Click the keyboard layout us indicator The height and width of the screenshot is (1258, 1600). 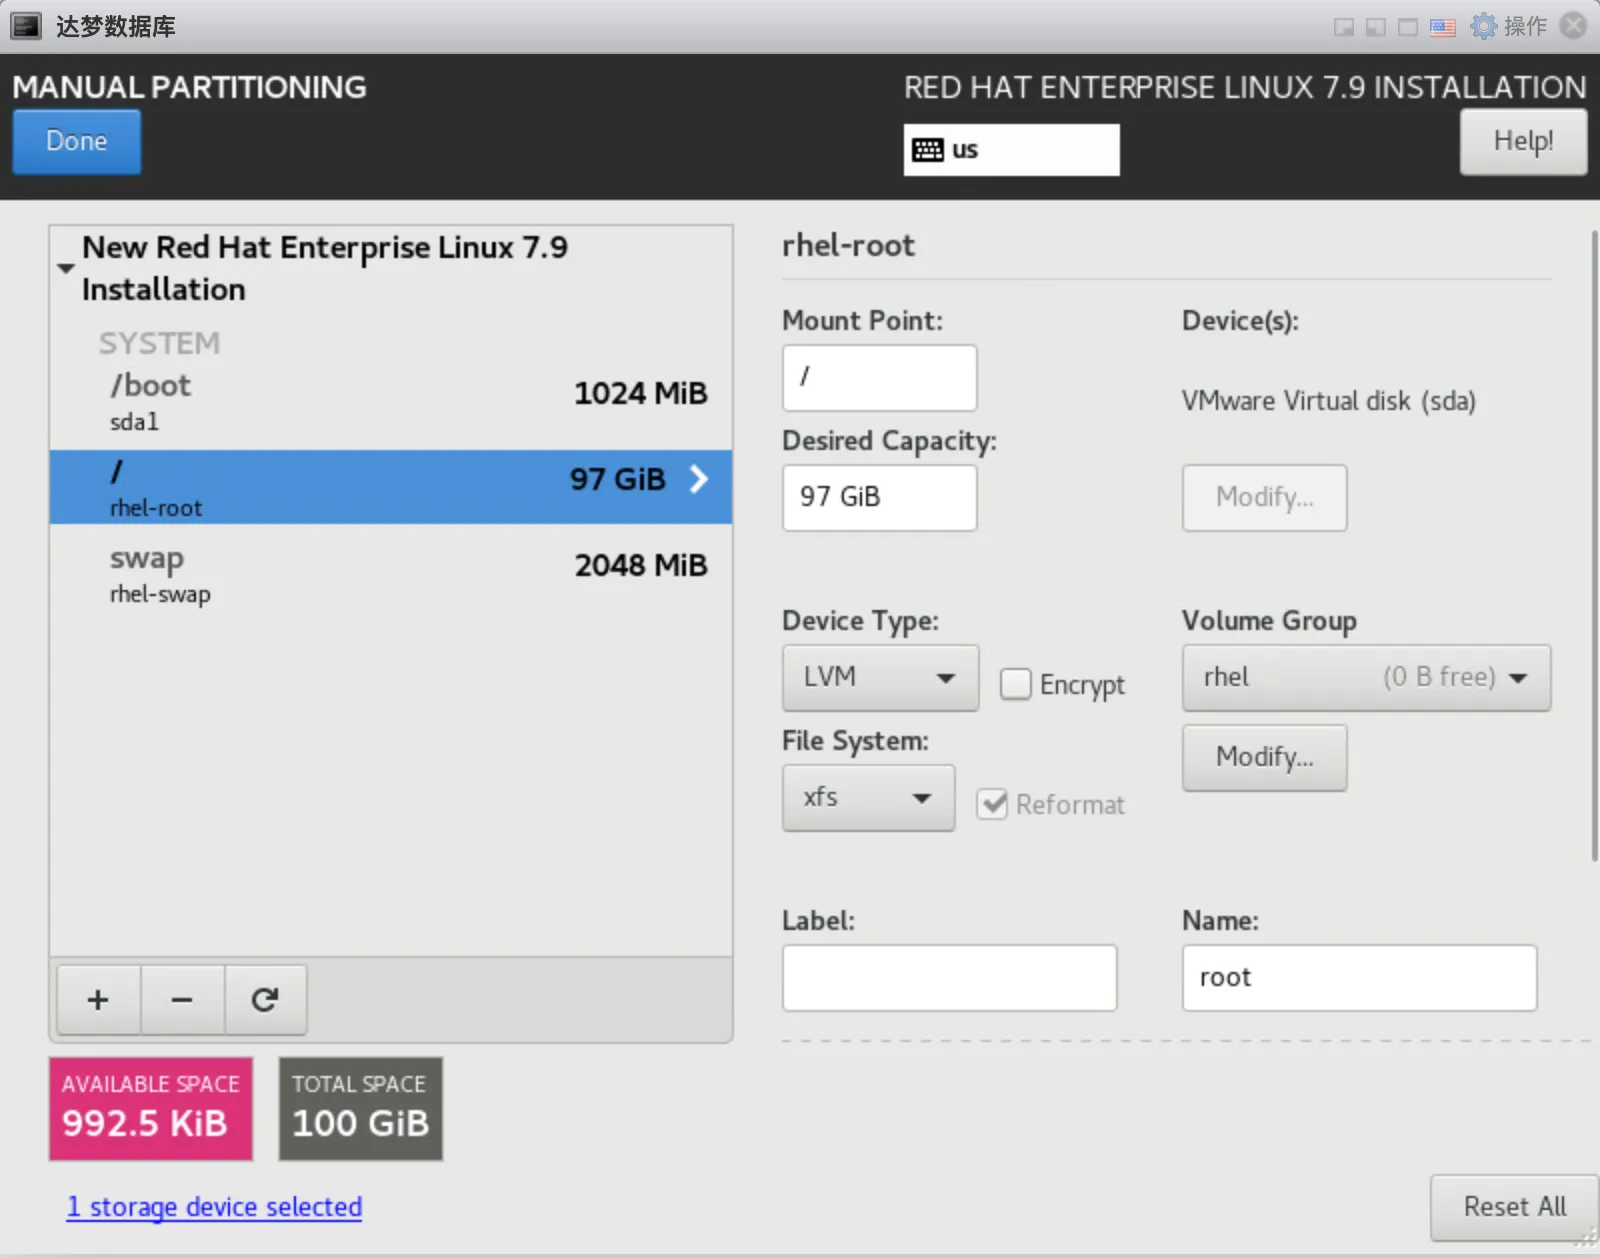pyautogui.click(x=1010, y=150)
